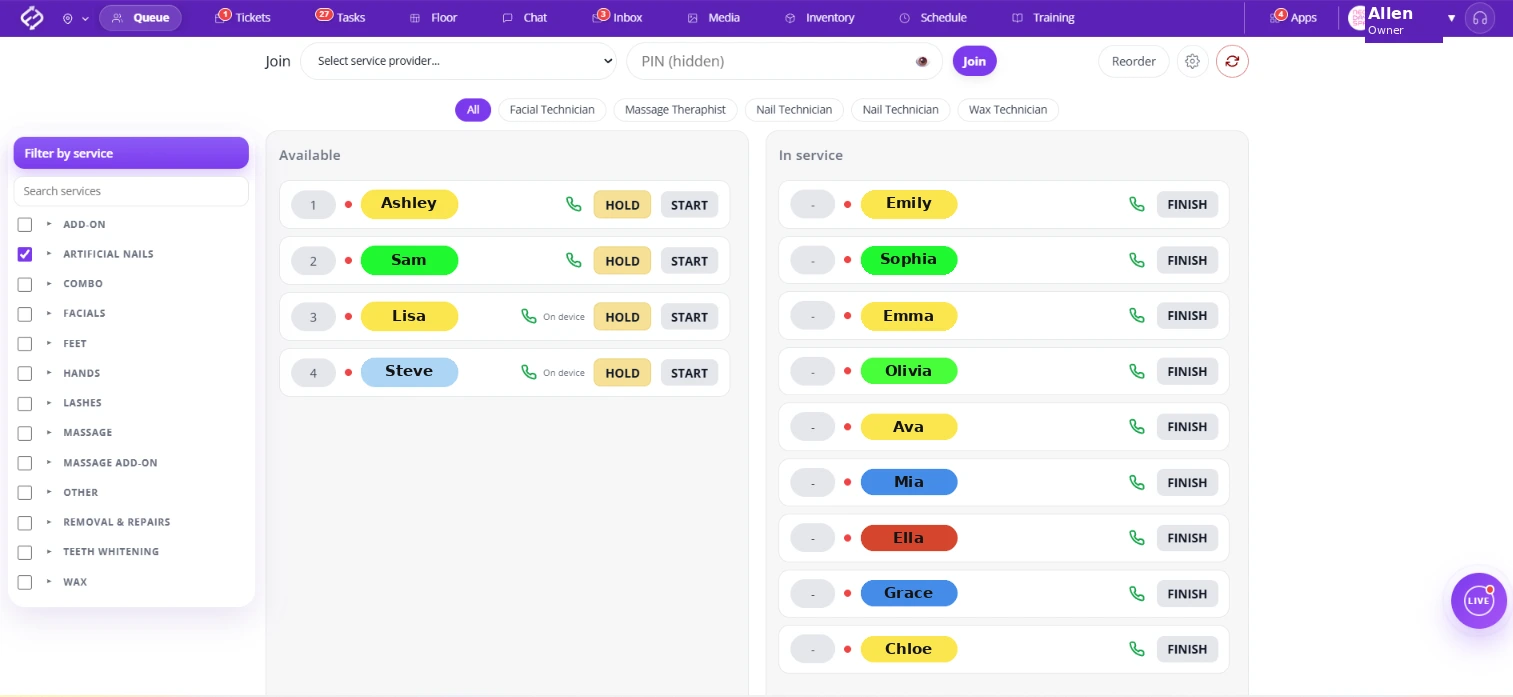
Task: Check the ADD-ON service checkbox
Action: coord(25,224)
